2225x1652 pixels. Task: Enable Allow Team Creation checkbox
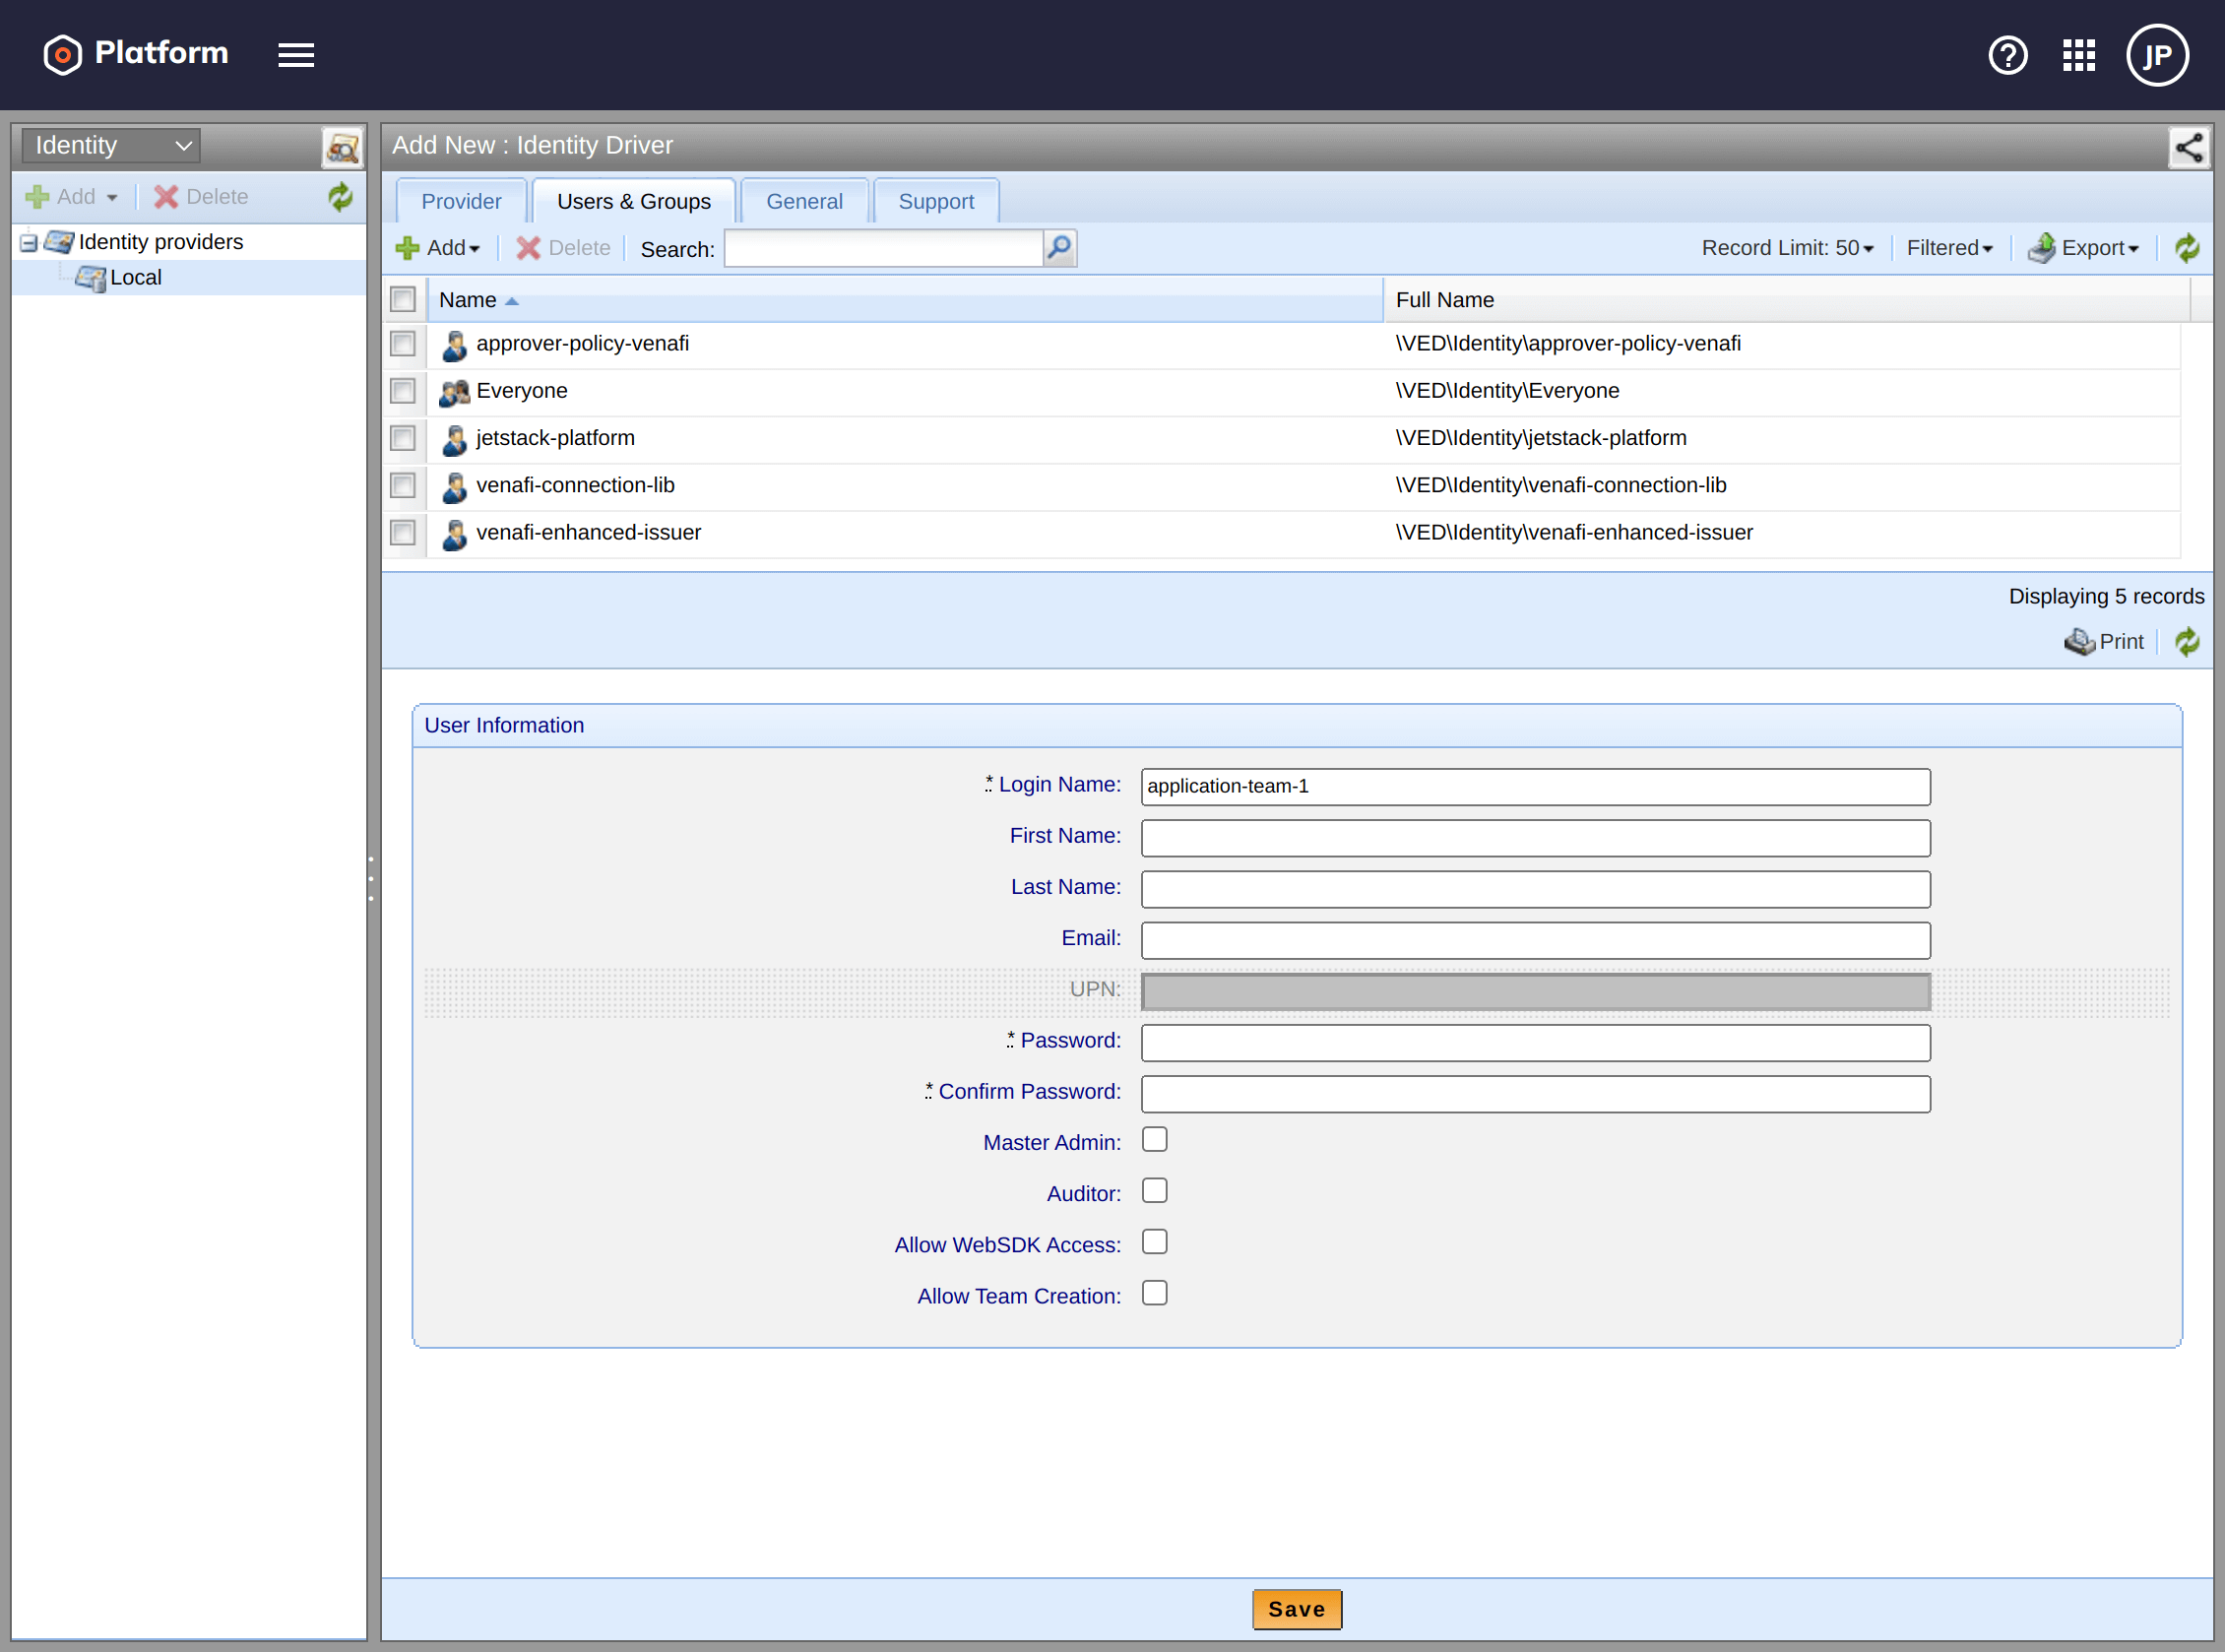(1155, 1293)
